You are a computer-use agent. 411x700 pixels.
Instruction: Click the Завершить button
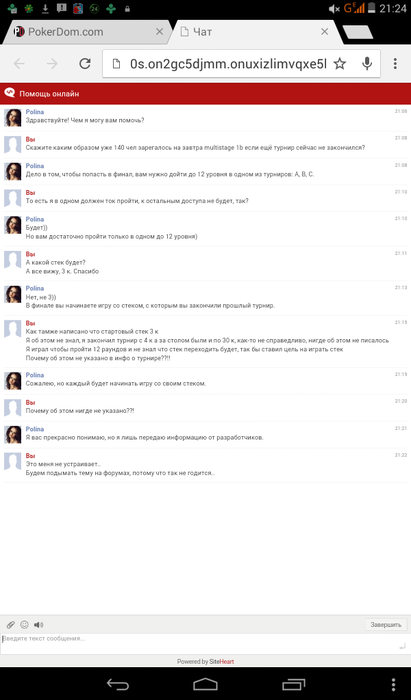tap(386, 625)
